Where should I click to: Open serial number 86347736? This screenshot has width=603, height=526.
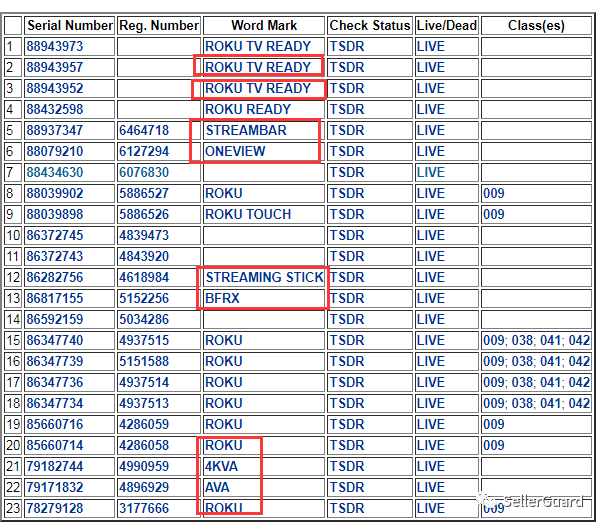pos(55,382)
